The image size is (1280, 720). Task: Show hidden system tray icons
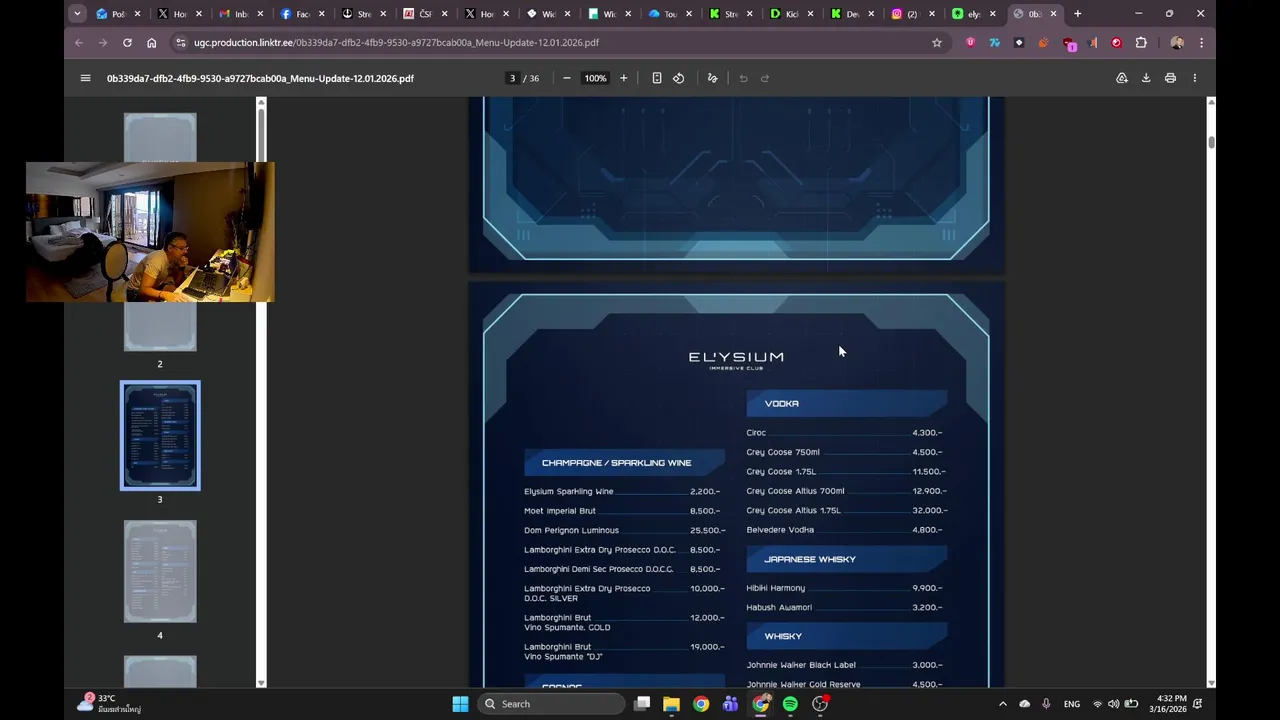[x=1002, y=704]
